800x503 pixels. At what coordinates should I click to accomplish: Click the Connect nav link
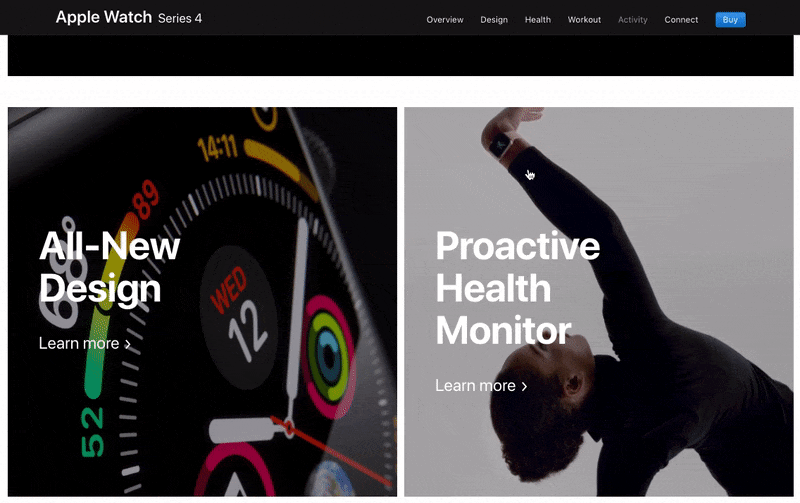(x=681, y=20)
